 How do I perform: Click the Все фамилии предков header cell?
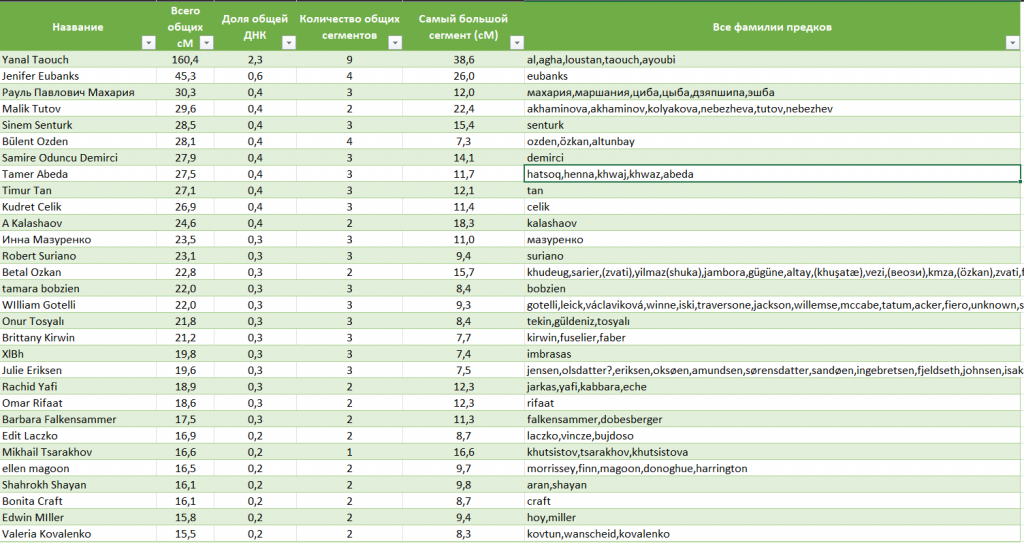tap(771, 26)
